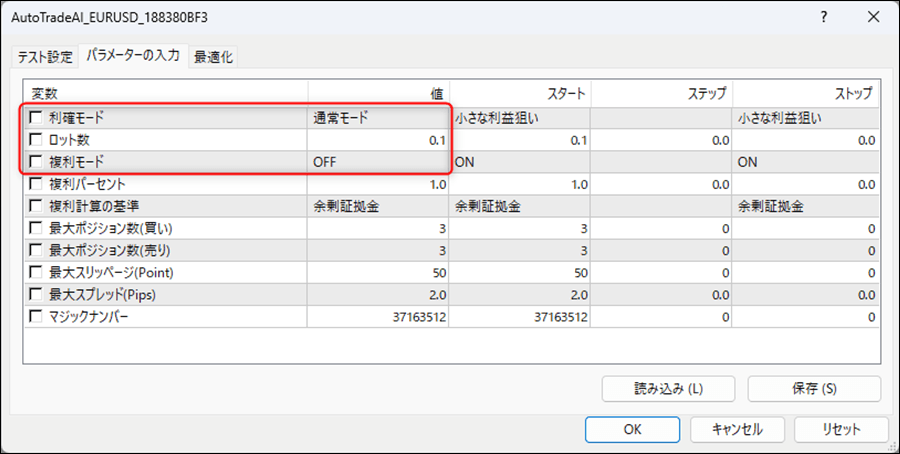Open the 複利モード OFF value dropdown
900x454 pixels.
[x=378, y=161]
